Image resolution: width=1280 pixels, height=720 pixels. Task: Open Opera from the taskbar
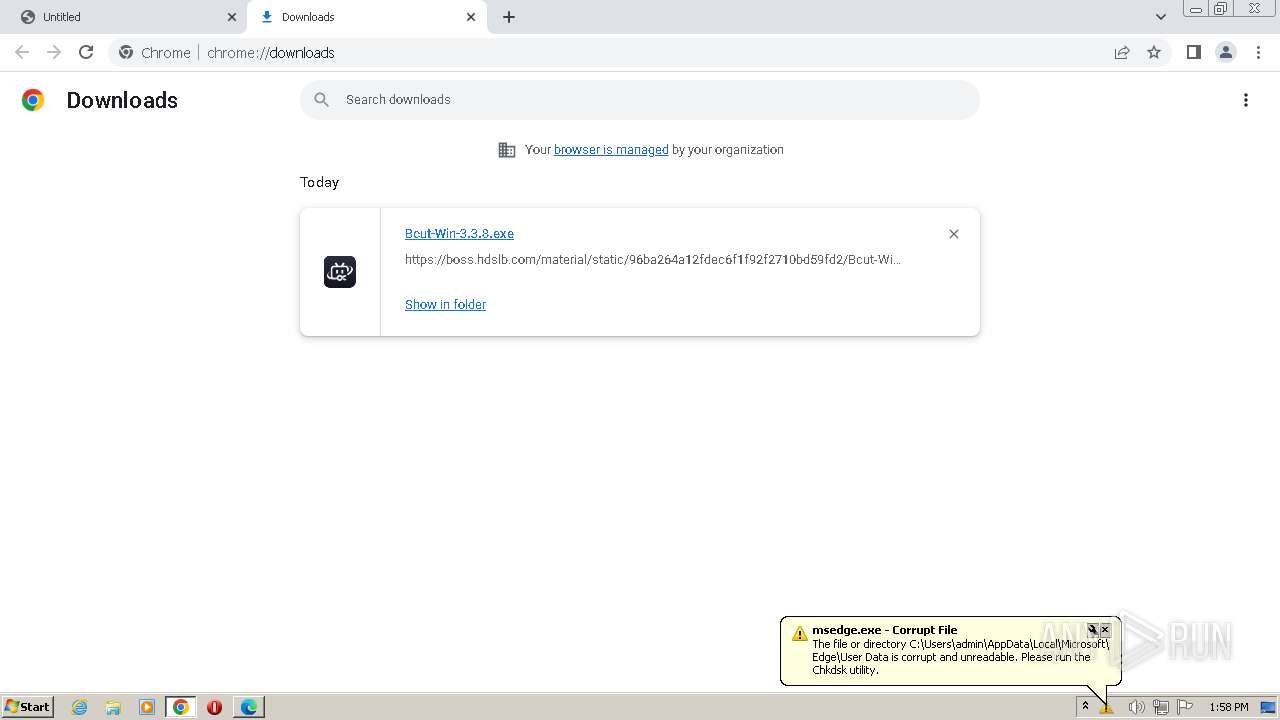point(214,707)
